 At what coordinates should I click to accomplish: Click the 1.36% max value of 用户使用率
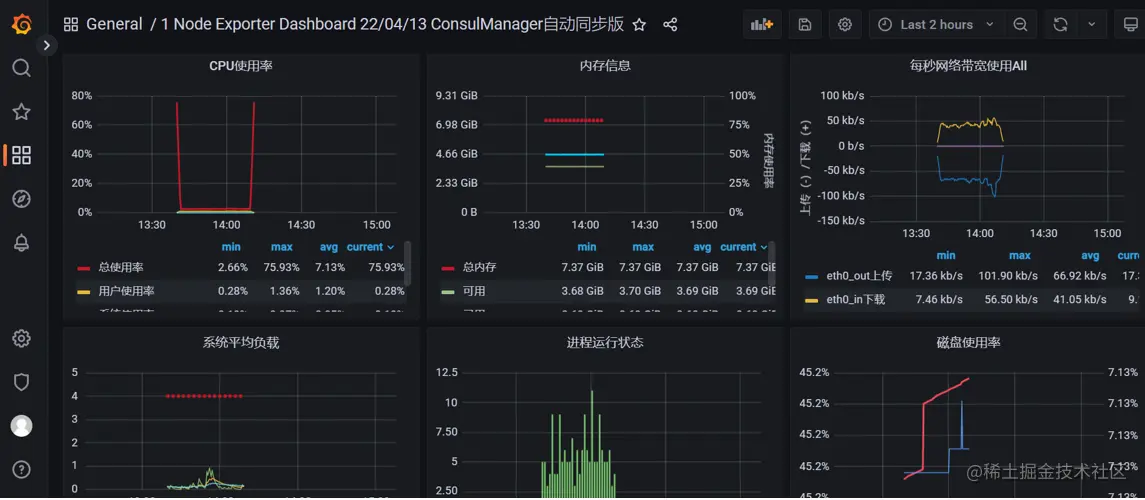[284, 291]
